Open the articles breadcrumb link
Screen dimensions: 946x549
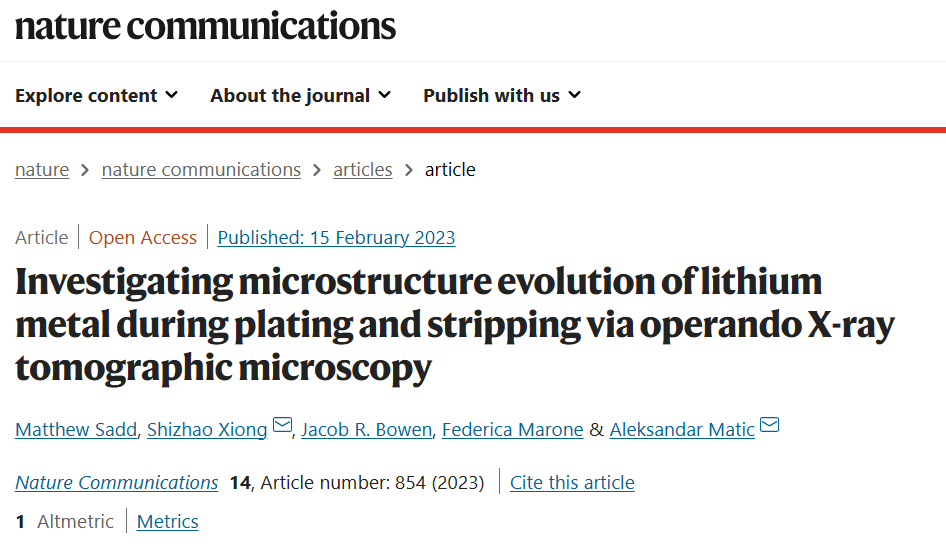pos(363,170)
